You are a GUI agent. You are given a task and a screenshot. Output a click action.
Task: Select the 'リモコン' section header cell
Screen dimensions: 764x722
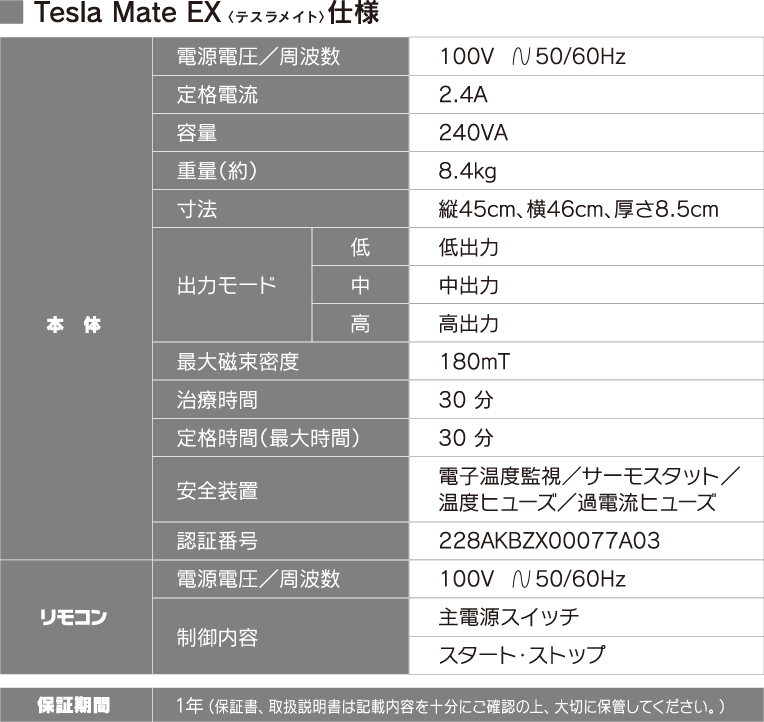tap(76, 617)
